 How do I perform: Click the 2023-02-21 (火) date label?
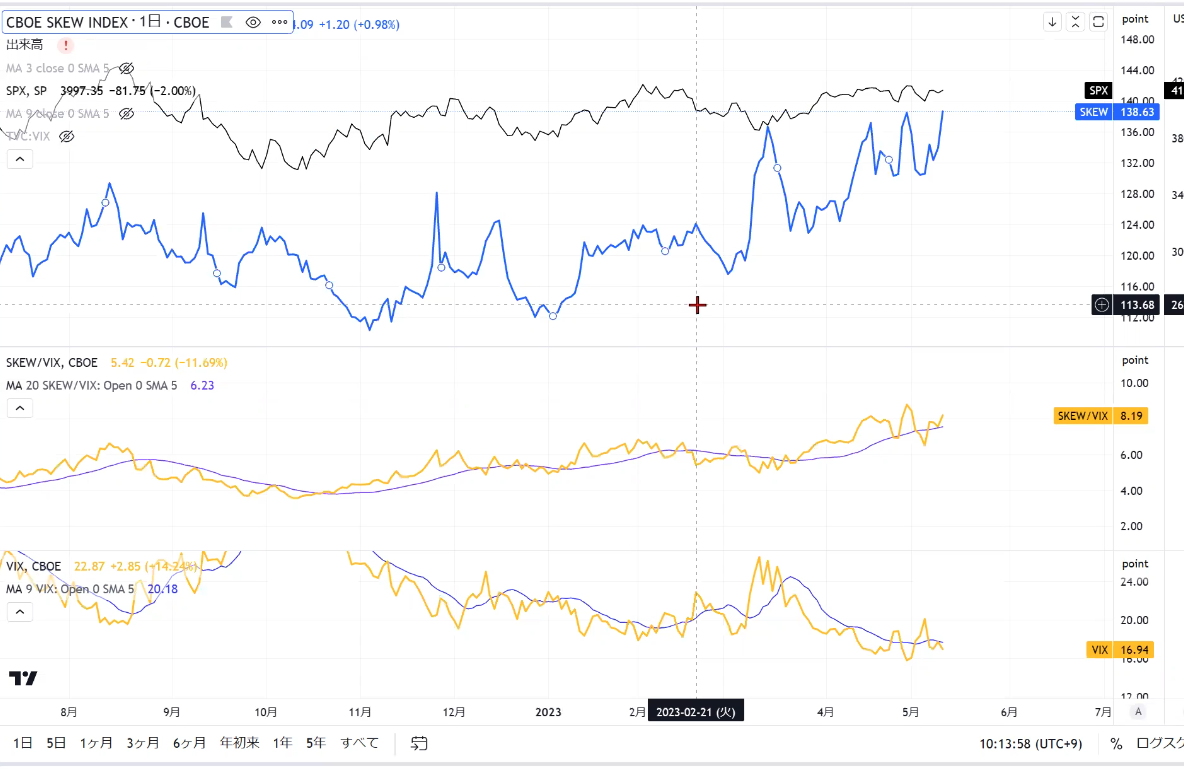tap(695, 712)
